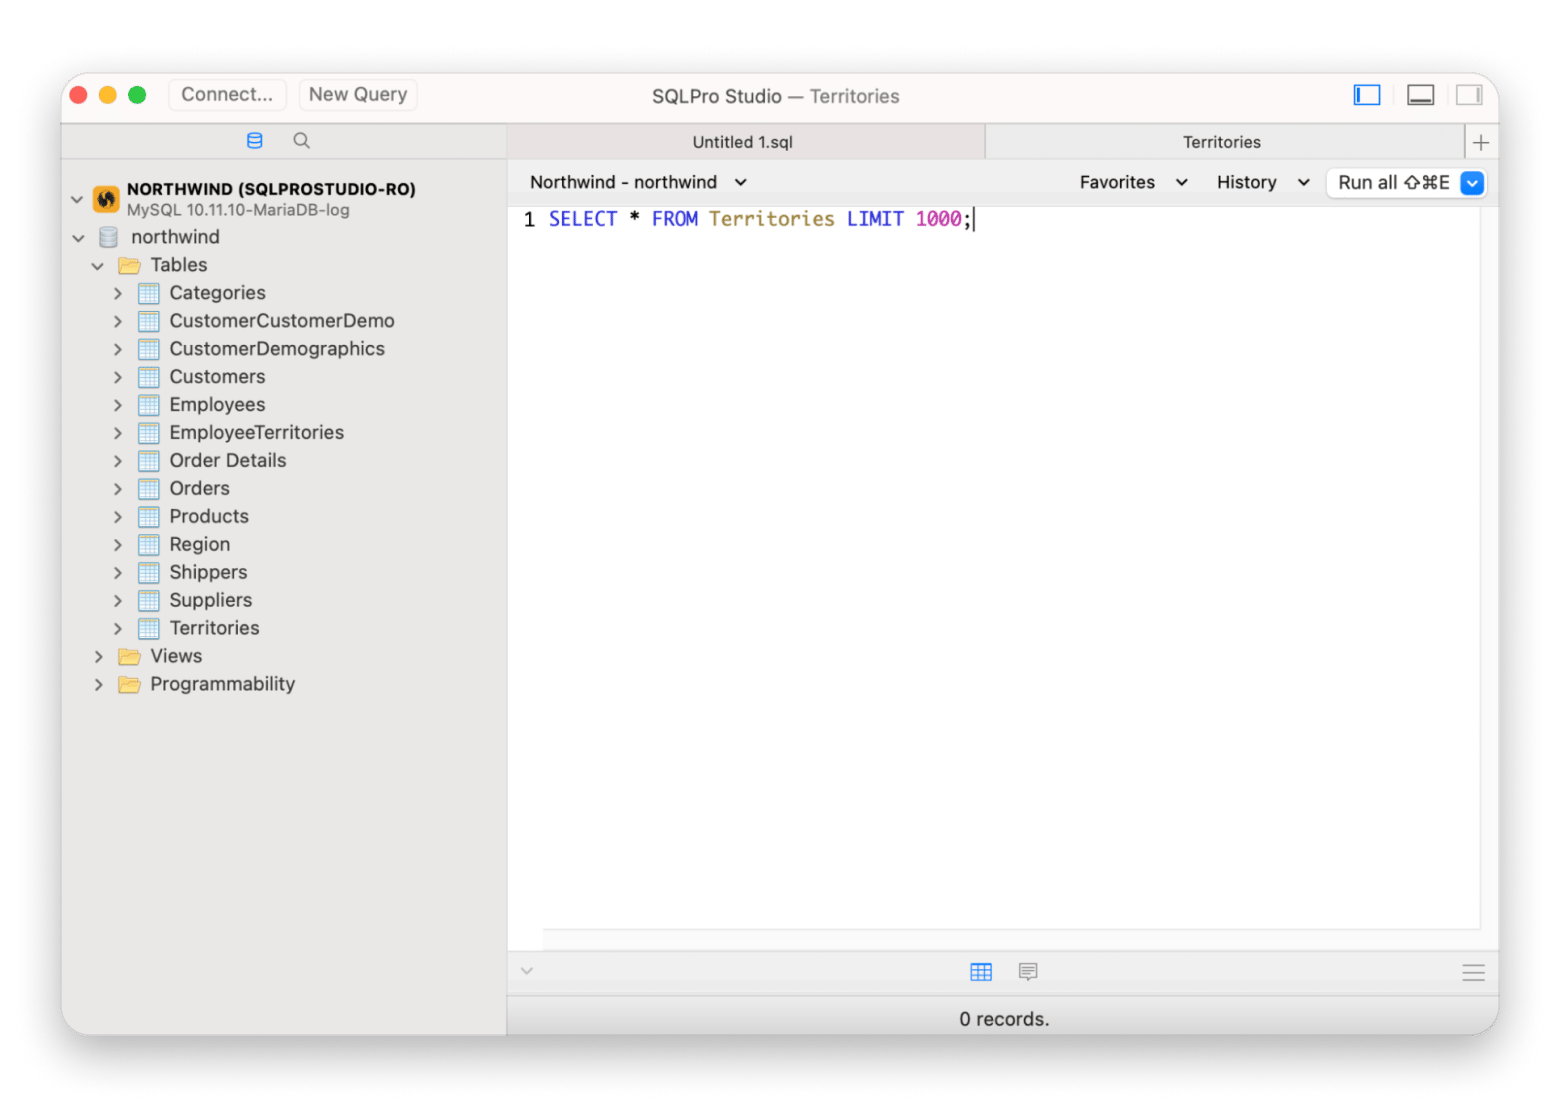Toggle the right inspector panel visibility
Viewport: 1560px width, 1116px height.
tap(1469, 95)
